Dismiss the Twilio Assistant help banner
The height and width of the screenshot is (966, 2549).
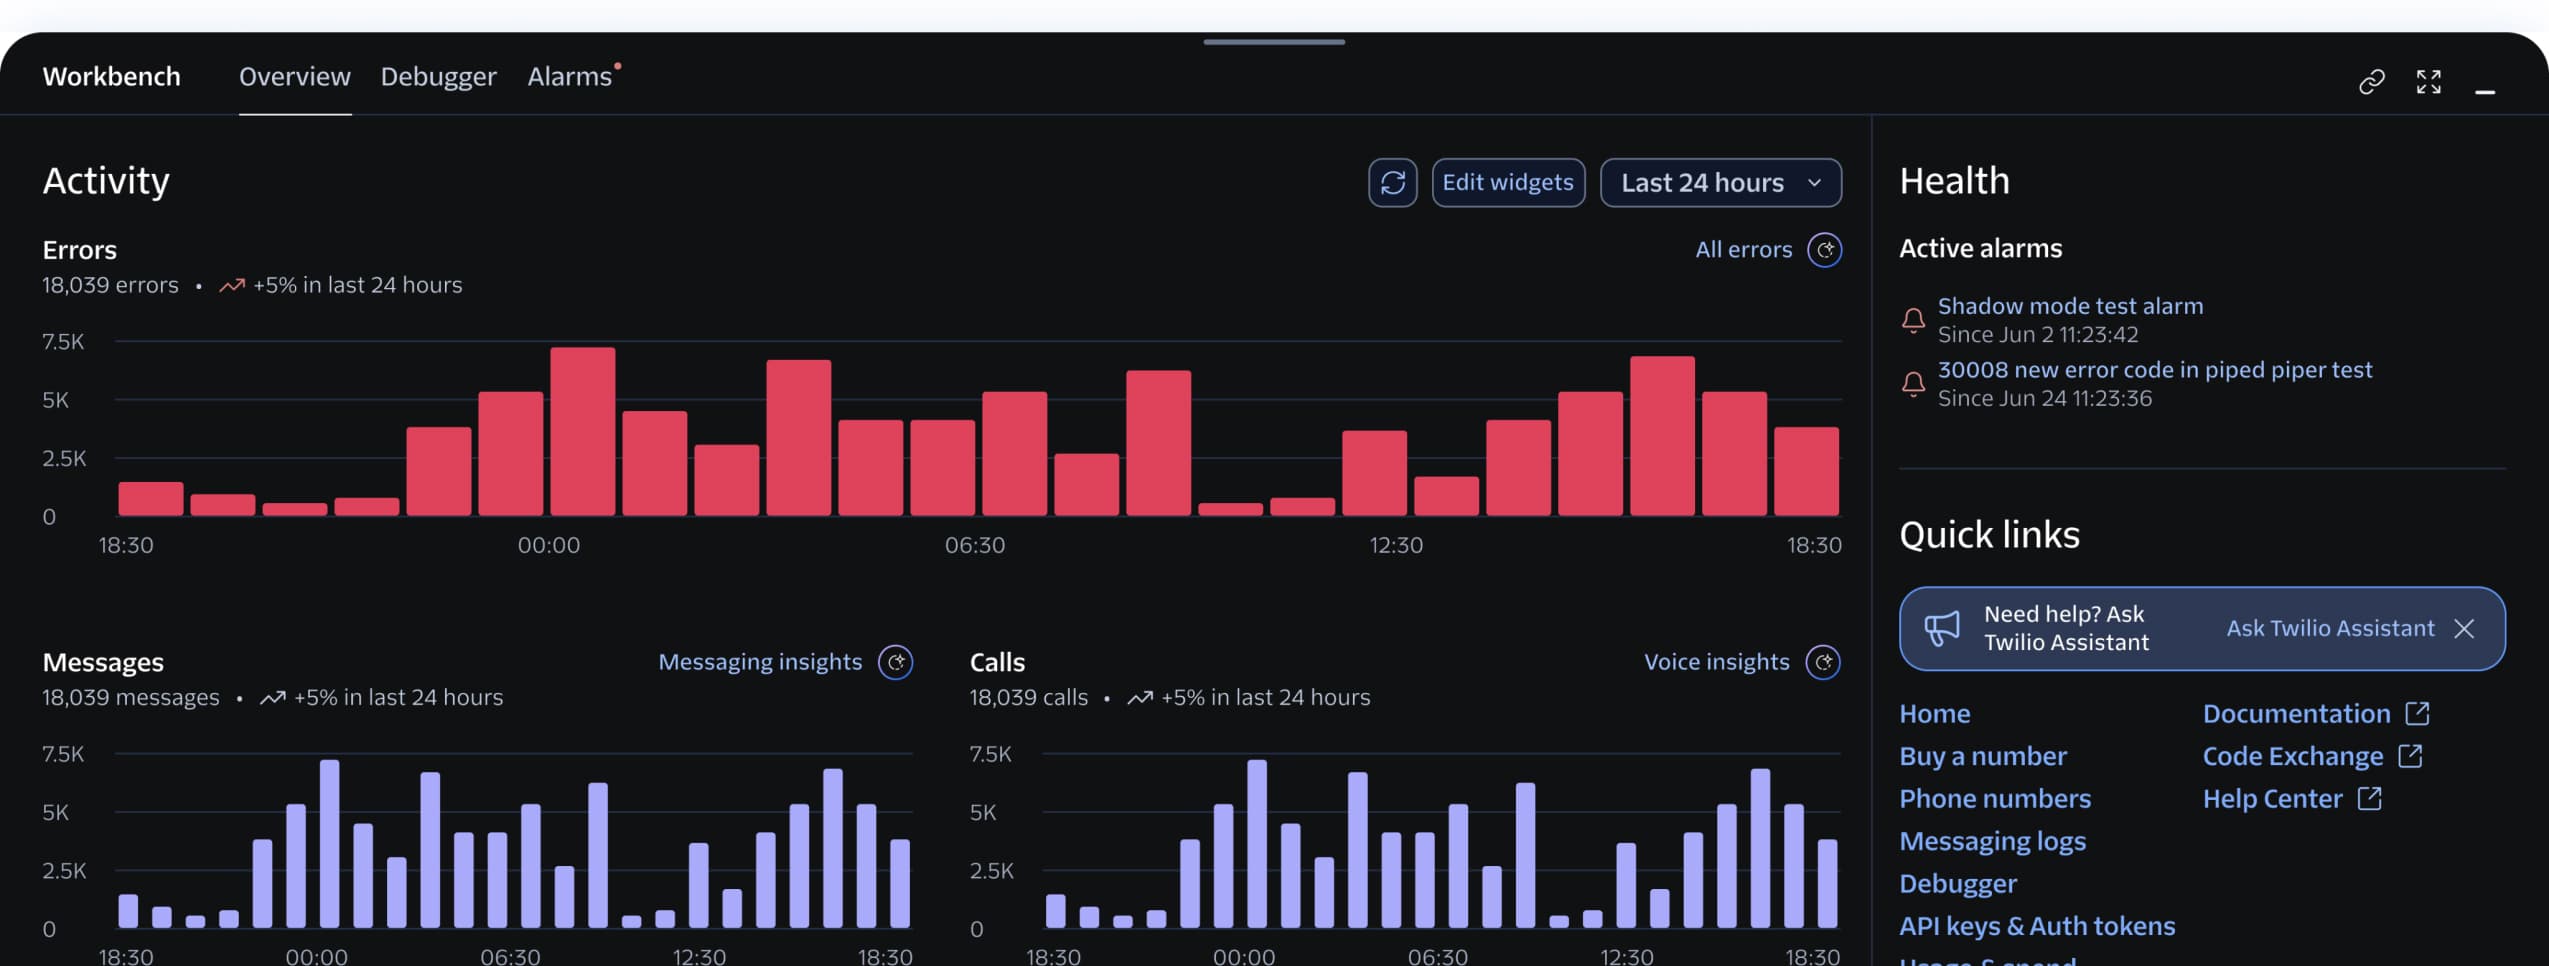pyautogui.click(x=2464, y=628)
